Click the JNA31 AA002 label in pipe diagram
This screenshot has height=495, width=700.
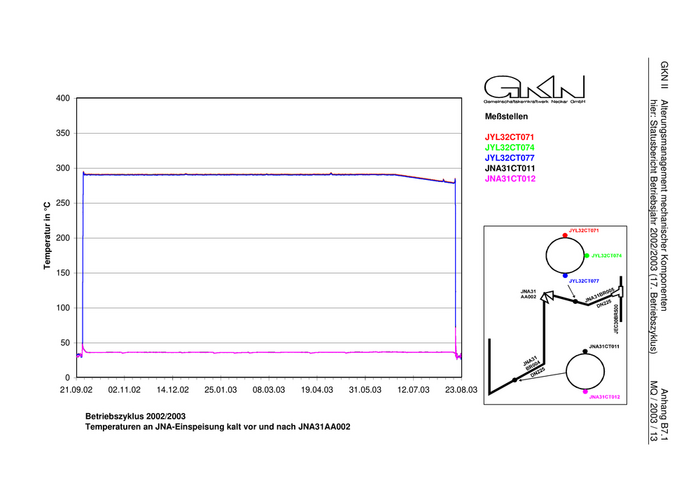(529, 294)
